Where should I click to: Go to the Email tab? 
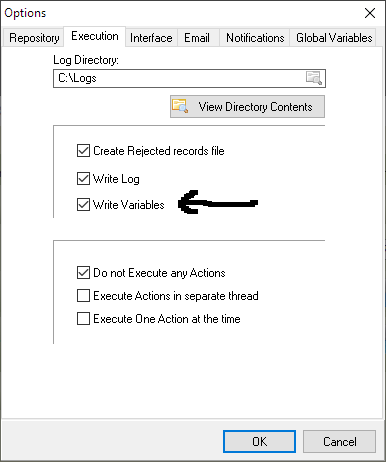[x=197, y=38]
